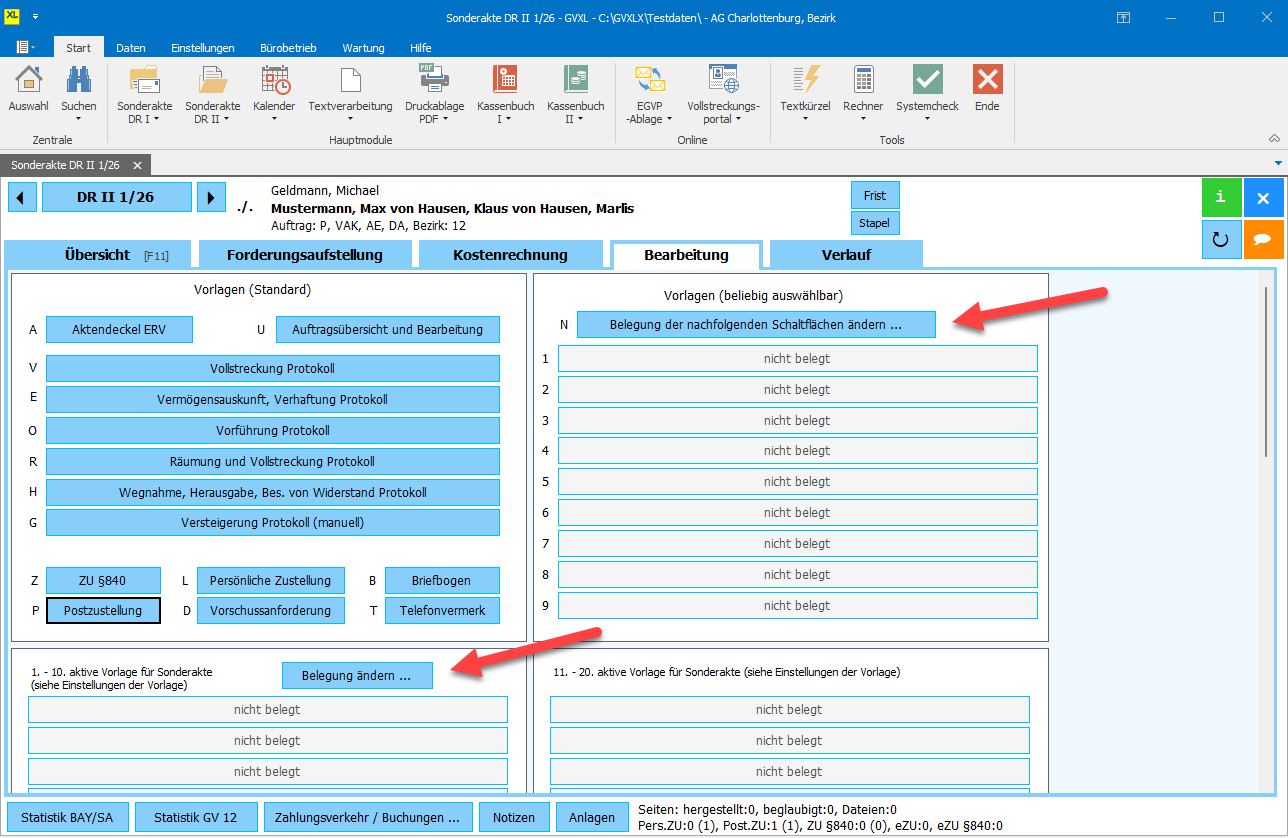
Task: Expand Kalender dropdown arrow
Action: [274, 119]
